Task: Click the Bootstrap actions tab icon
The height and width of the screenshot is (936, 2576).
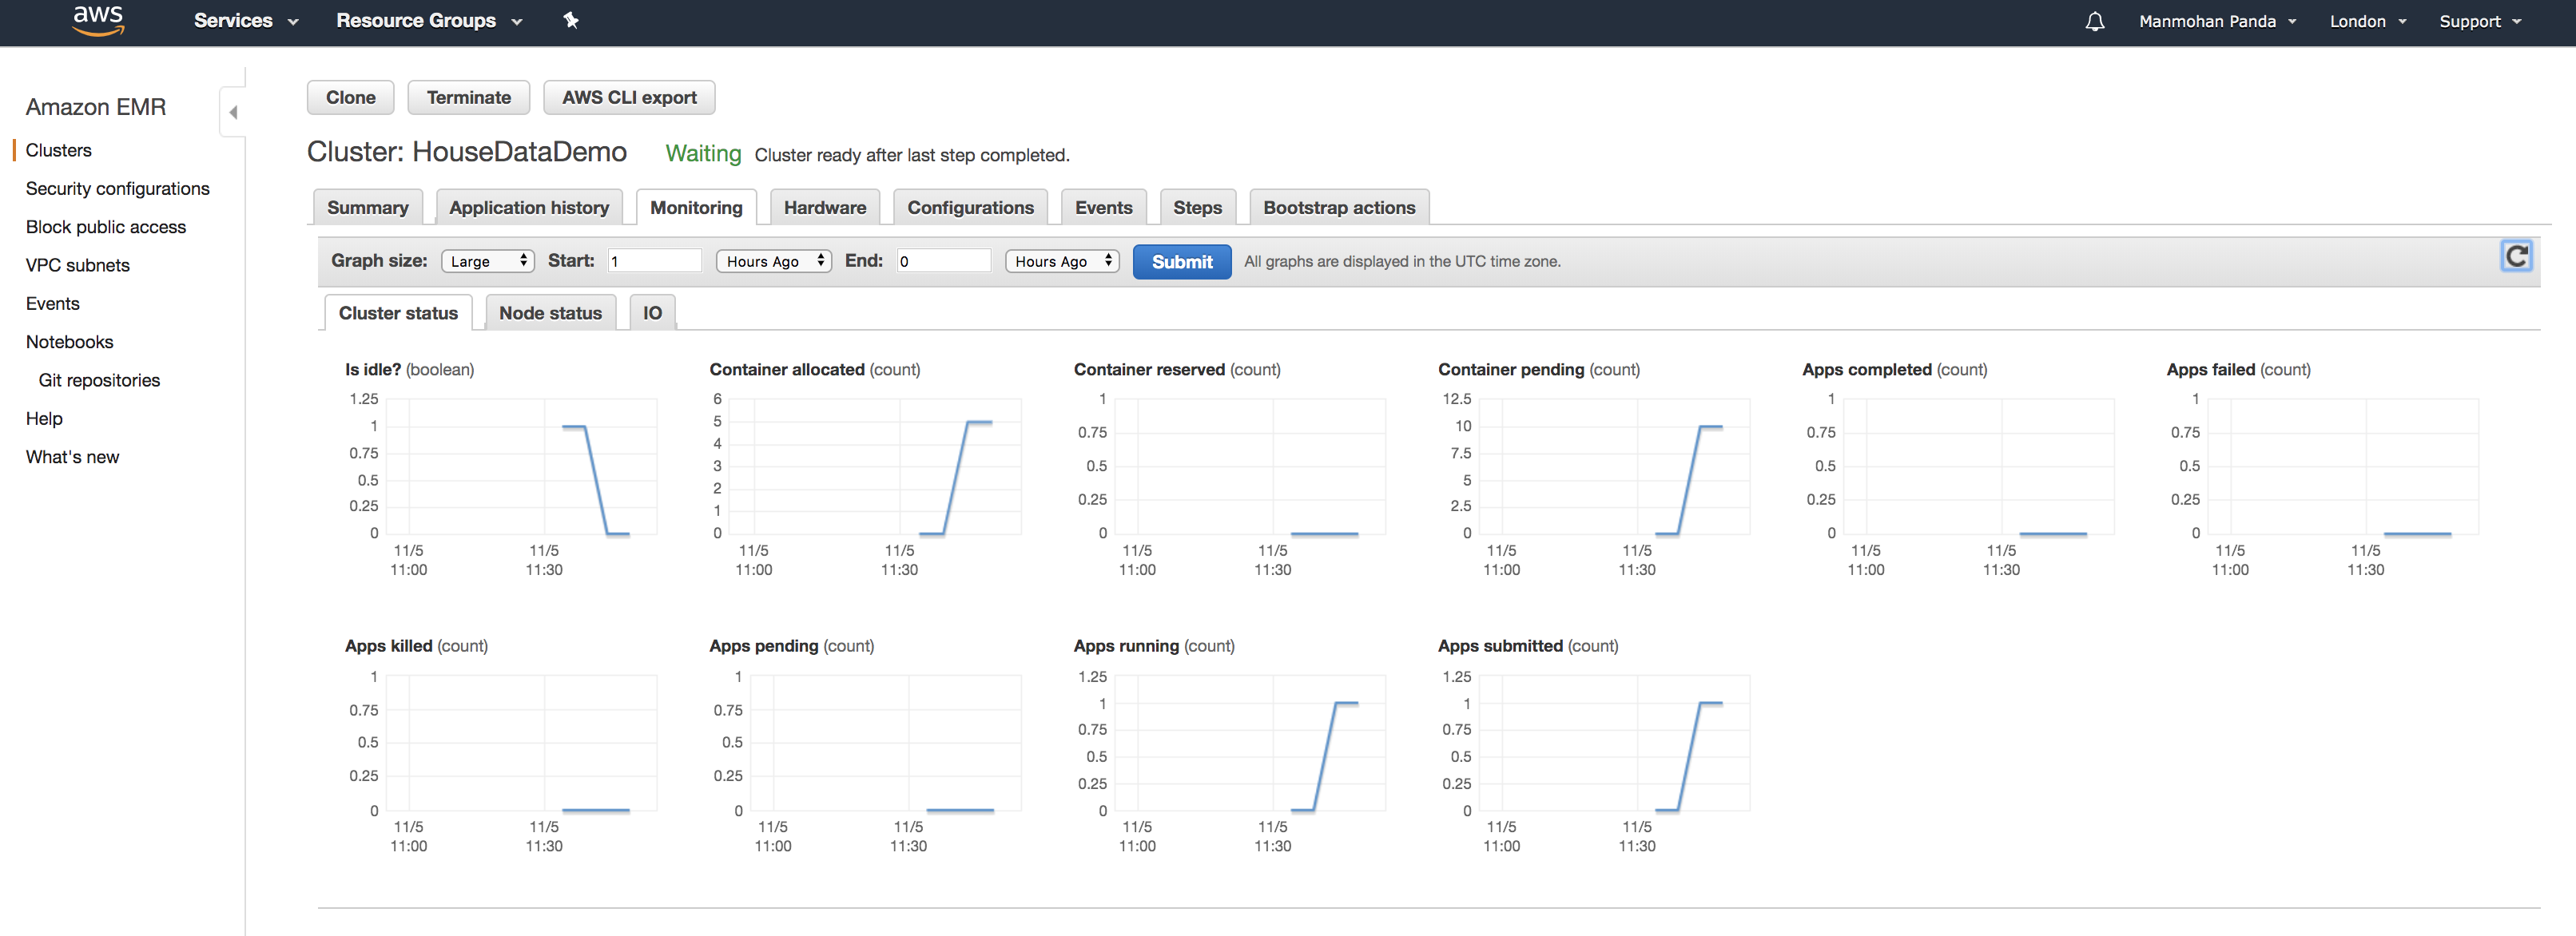Action: 1339,207
